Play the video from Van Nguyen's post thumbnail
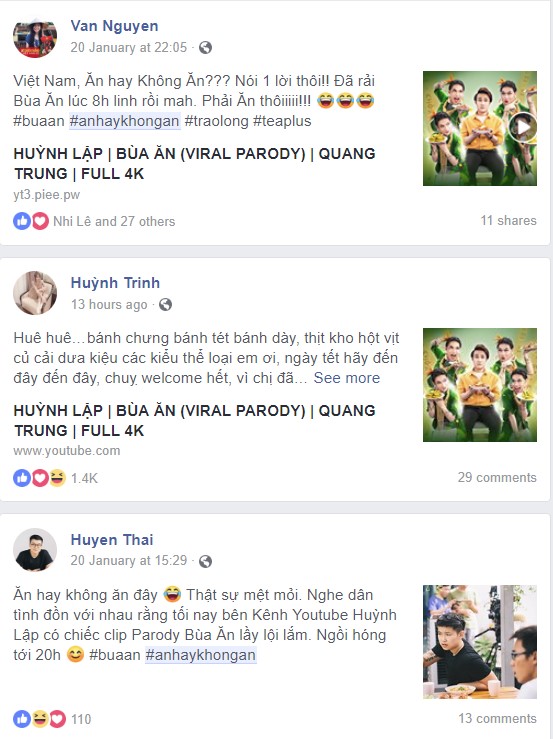553x739 pixels. pos(522,127)
